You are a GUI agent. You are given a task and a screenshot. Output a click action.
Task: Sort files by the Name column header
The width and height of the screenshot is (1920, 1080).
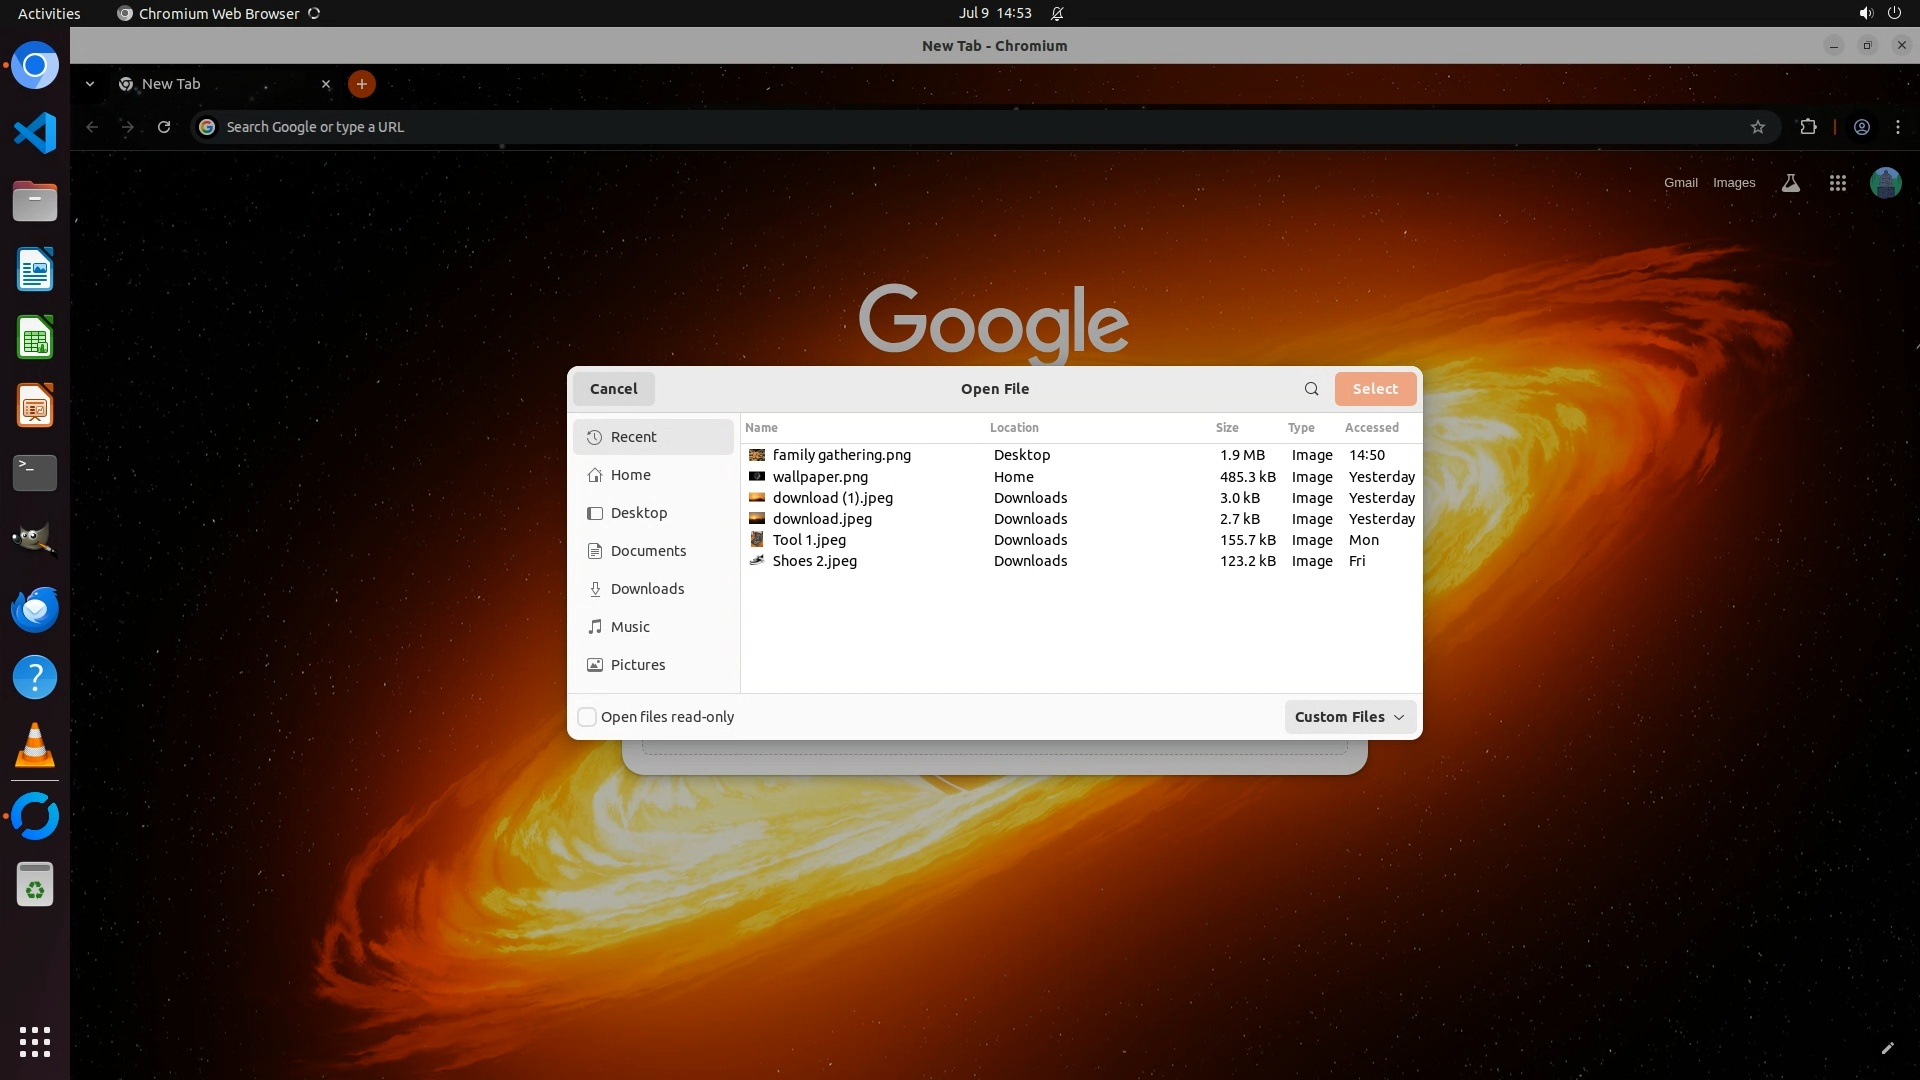coord(761,427)
